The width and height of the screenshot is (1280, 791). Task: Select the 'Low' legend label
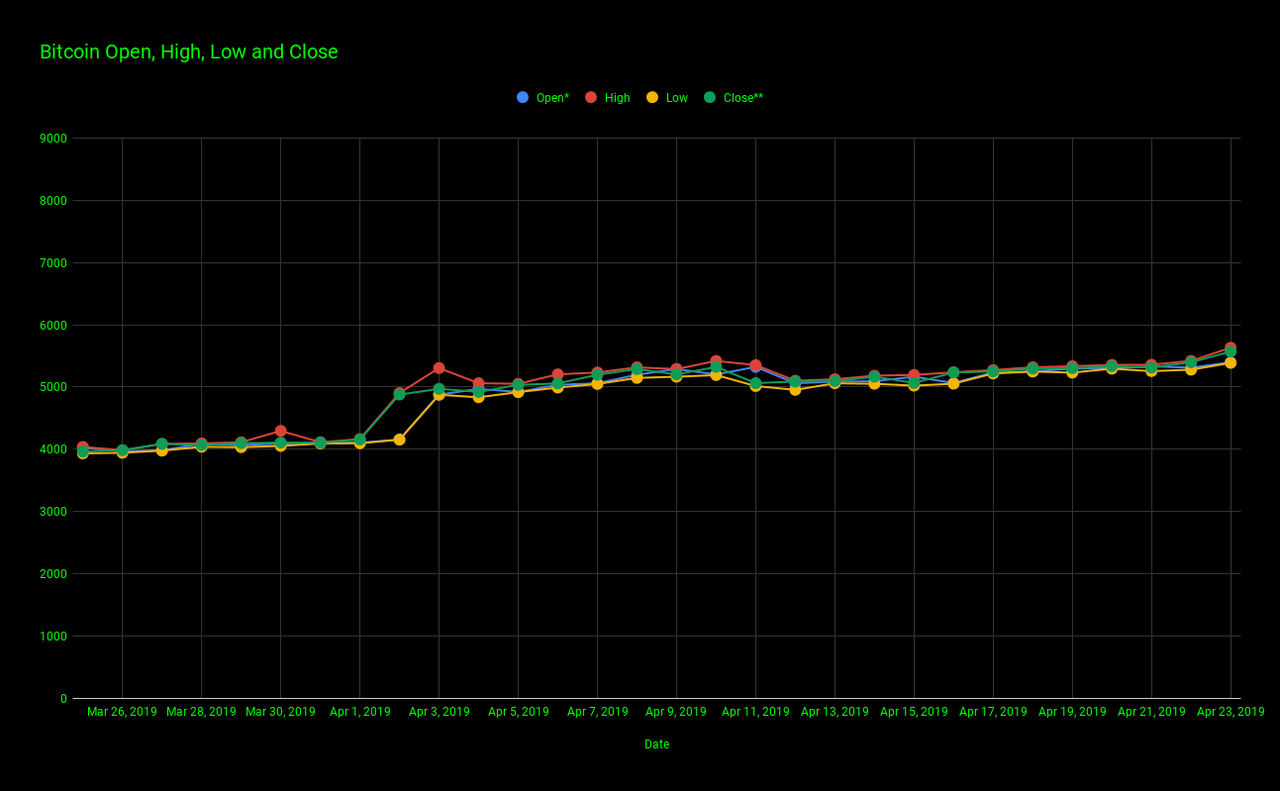coord(677,98)
